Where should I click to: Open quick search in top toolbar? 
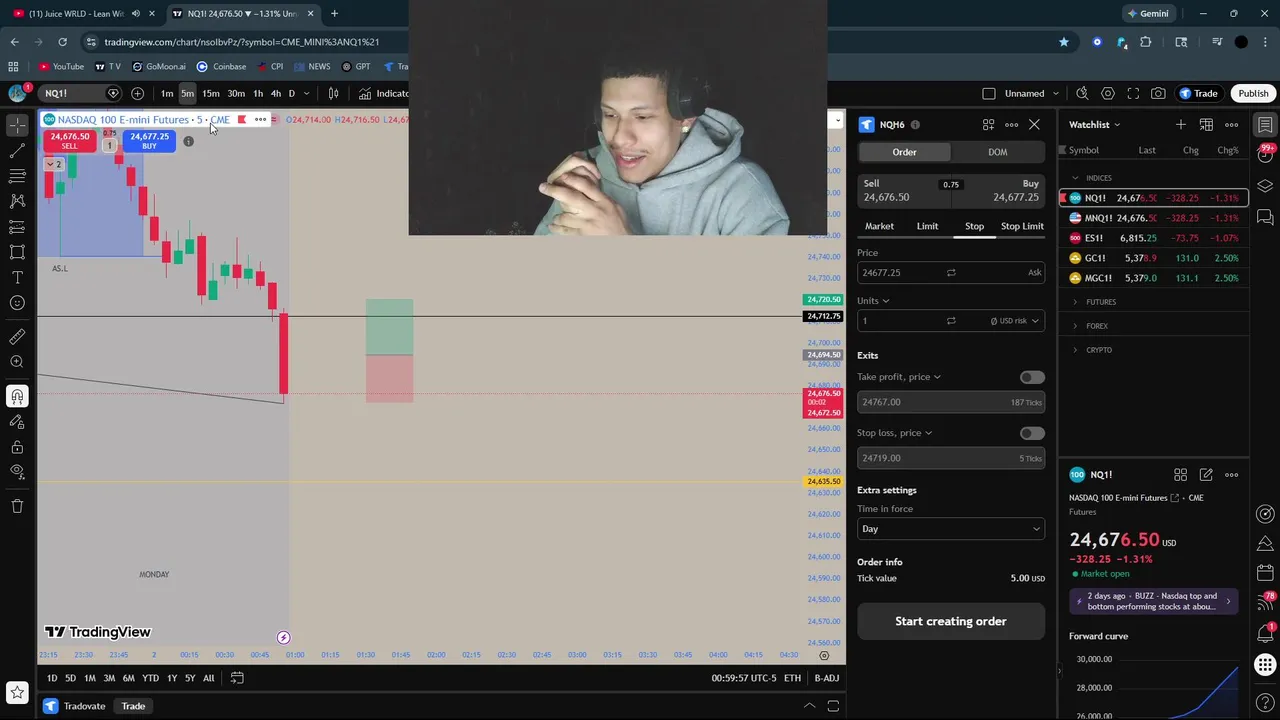[x=1082, y=93]
